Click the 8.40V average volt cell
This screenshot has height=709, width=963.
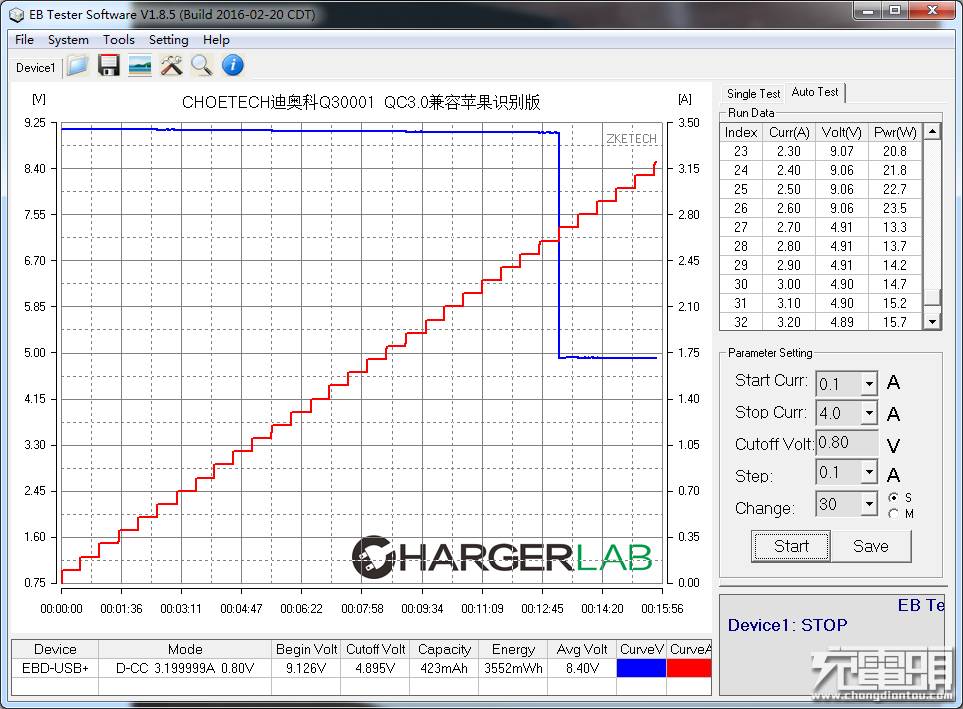click(582, 668)
